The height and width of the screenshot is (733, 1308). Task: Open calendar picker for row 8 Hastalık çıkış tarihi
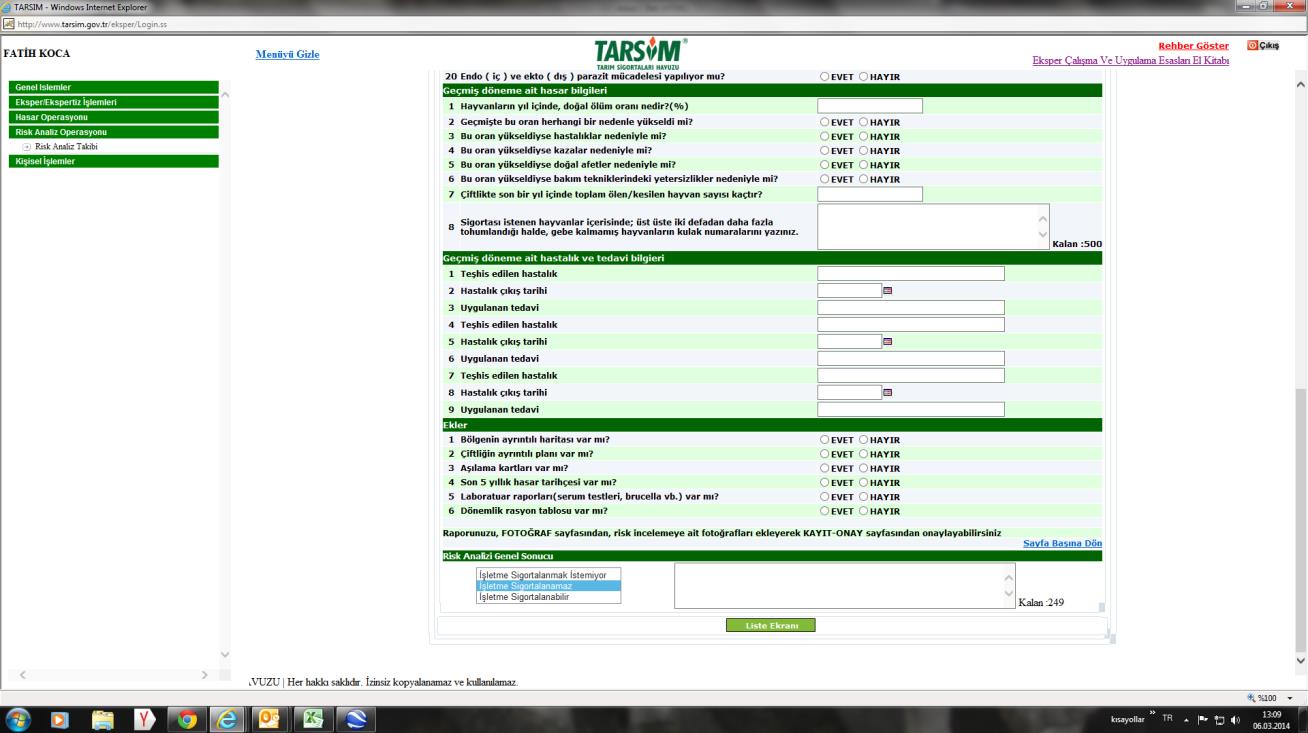click(x=887, y=393)
